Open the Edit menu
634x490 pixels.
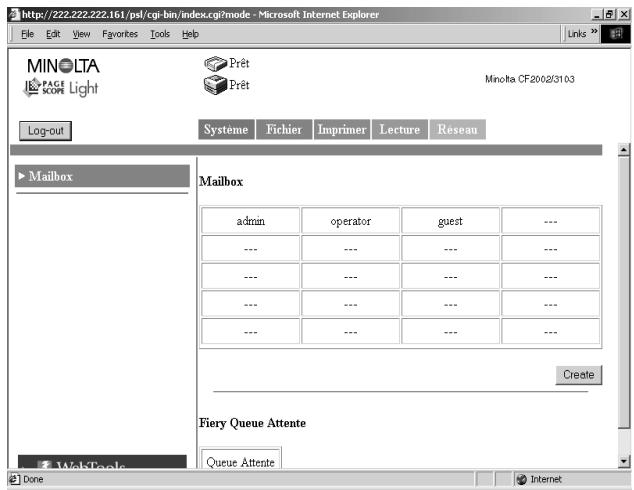53,34
